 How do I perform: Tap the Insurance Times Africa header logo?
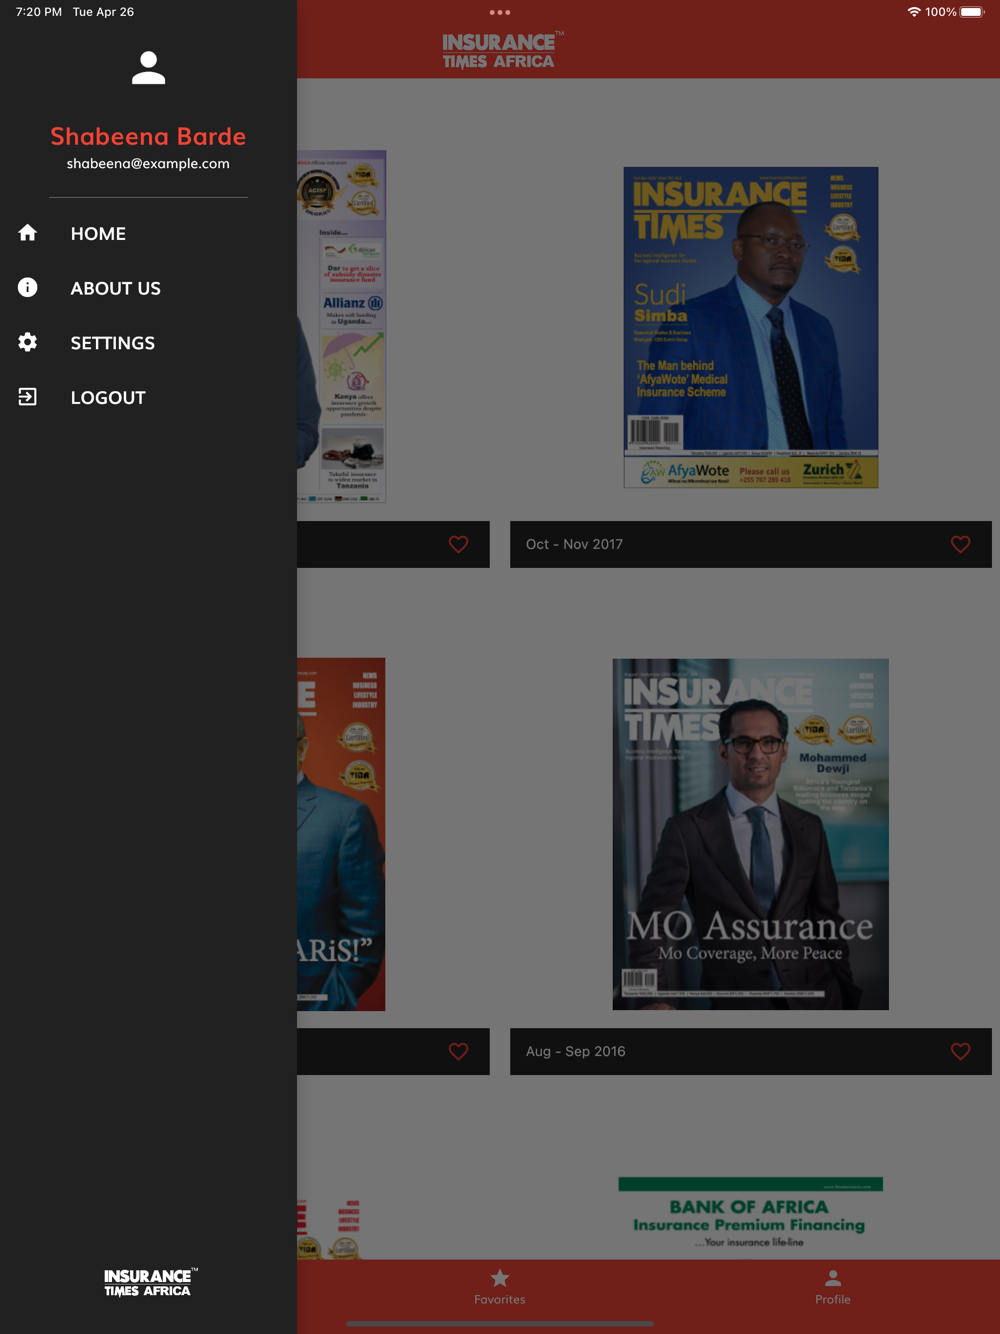tap(503, 50)
